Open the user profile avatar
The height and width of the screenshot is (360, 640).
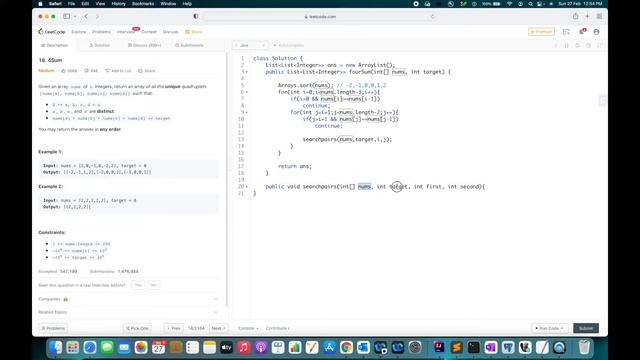596,31
